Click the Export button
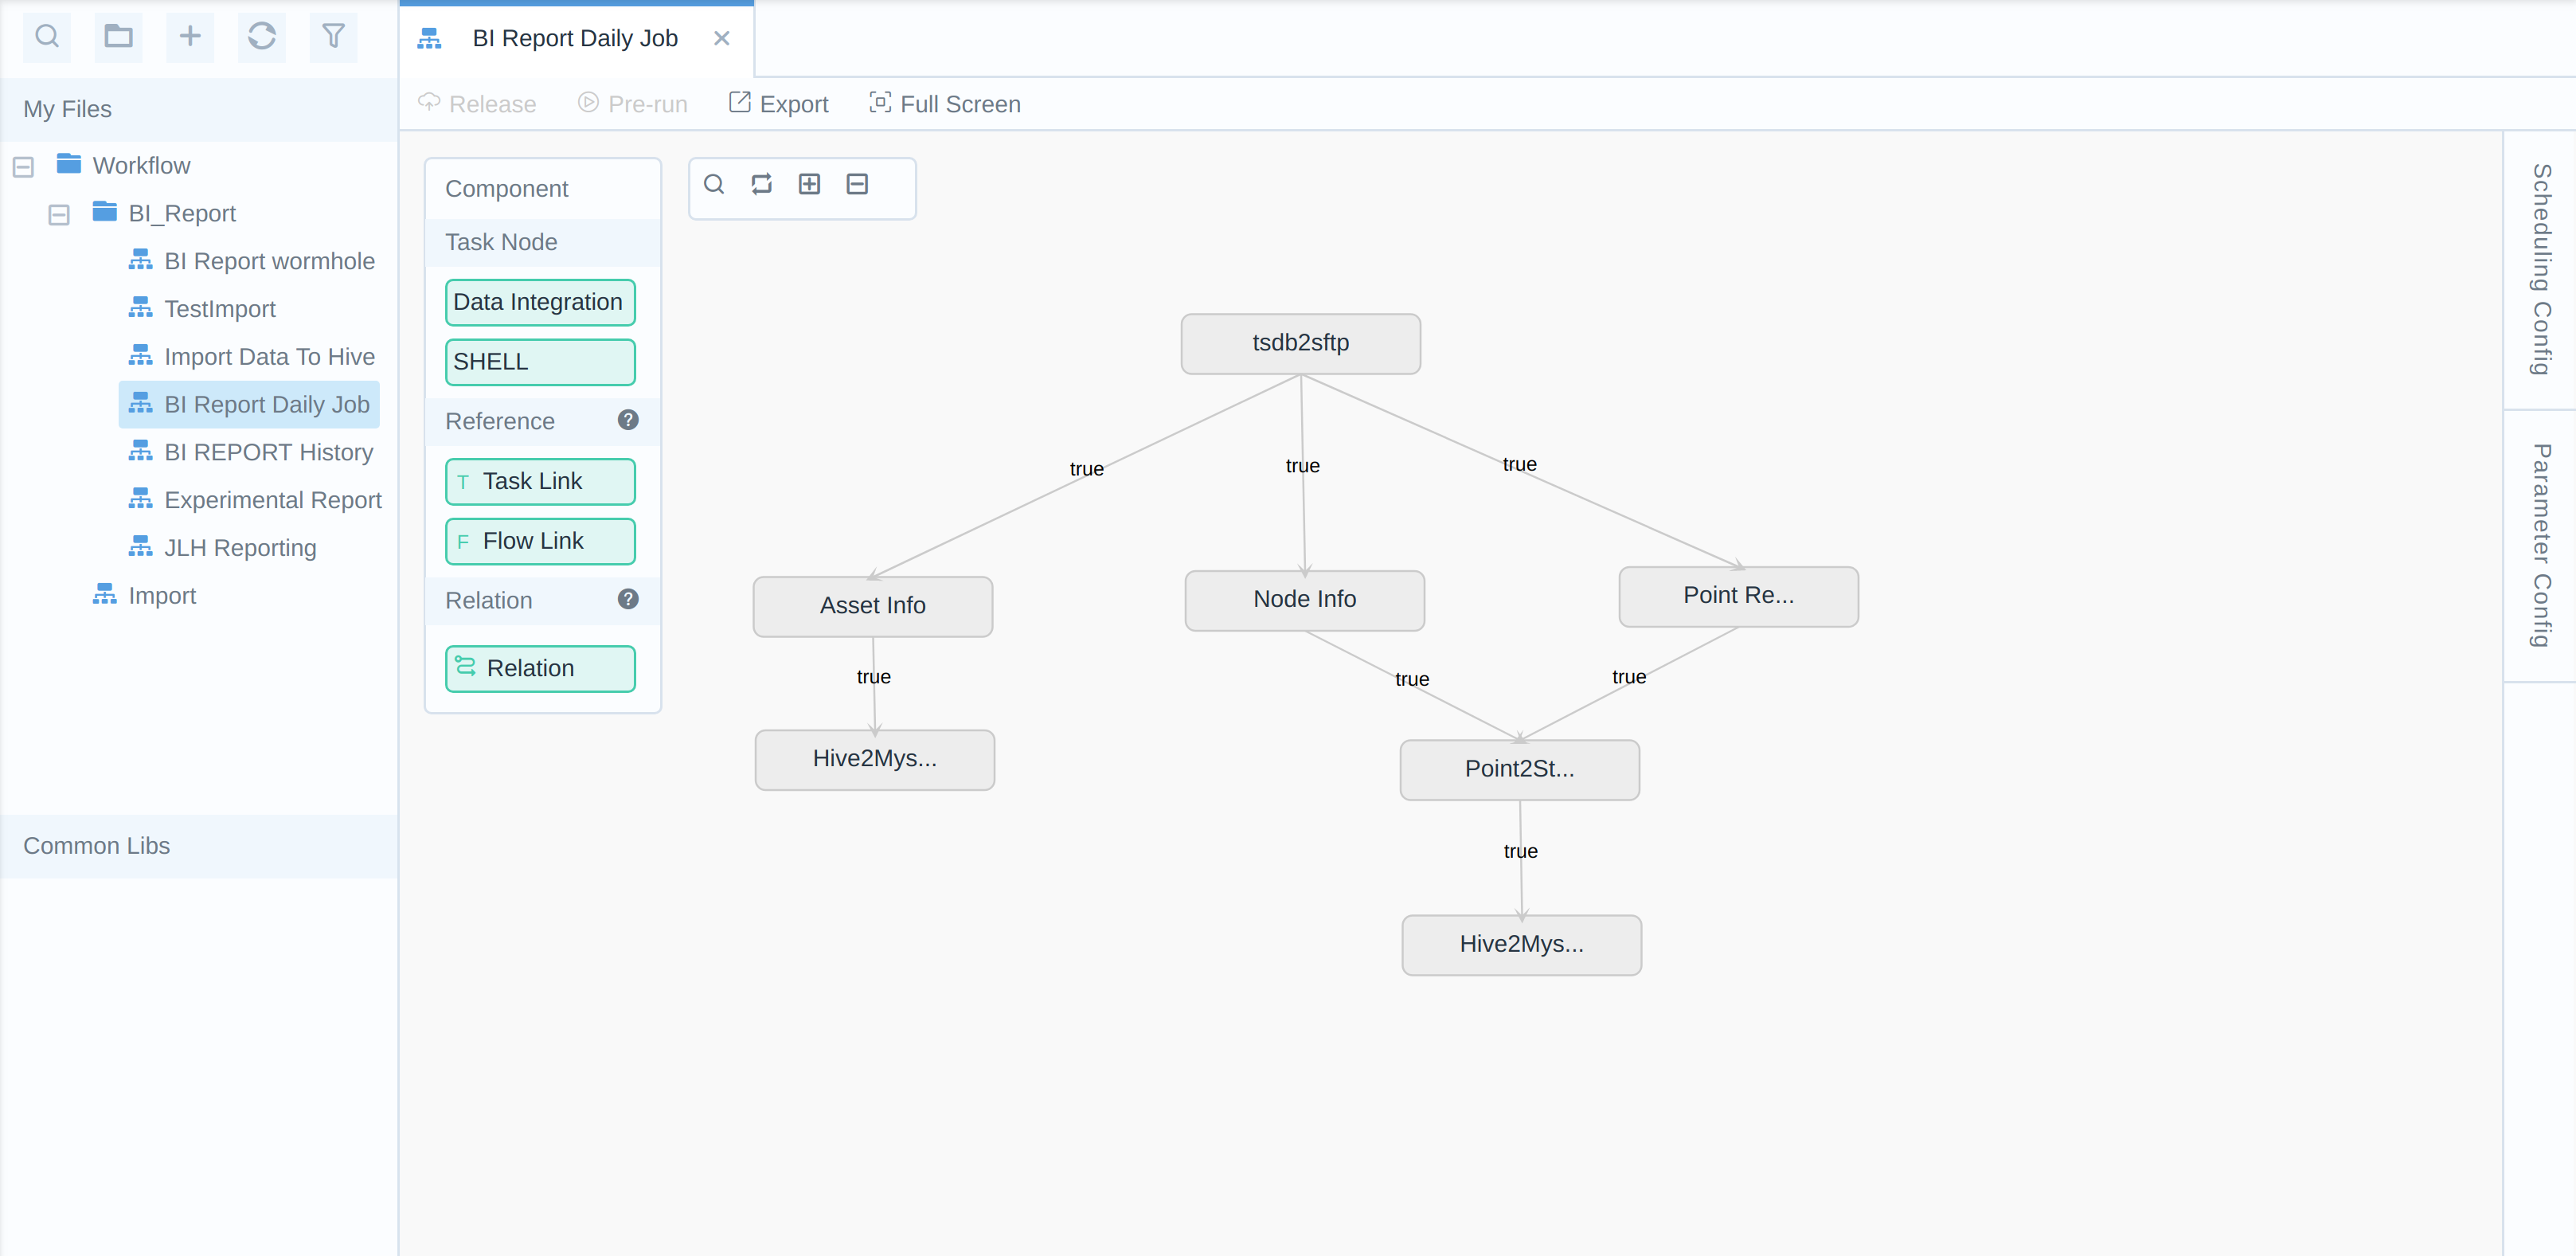Image resolution: width=2576 pixels, height=1256 pixels. tap(779, 104)
